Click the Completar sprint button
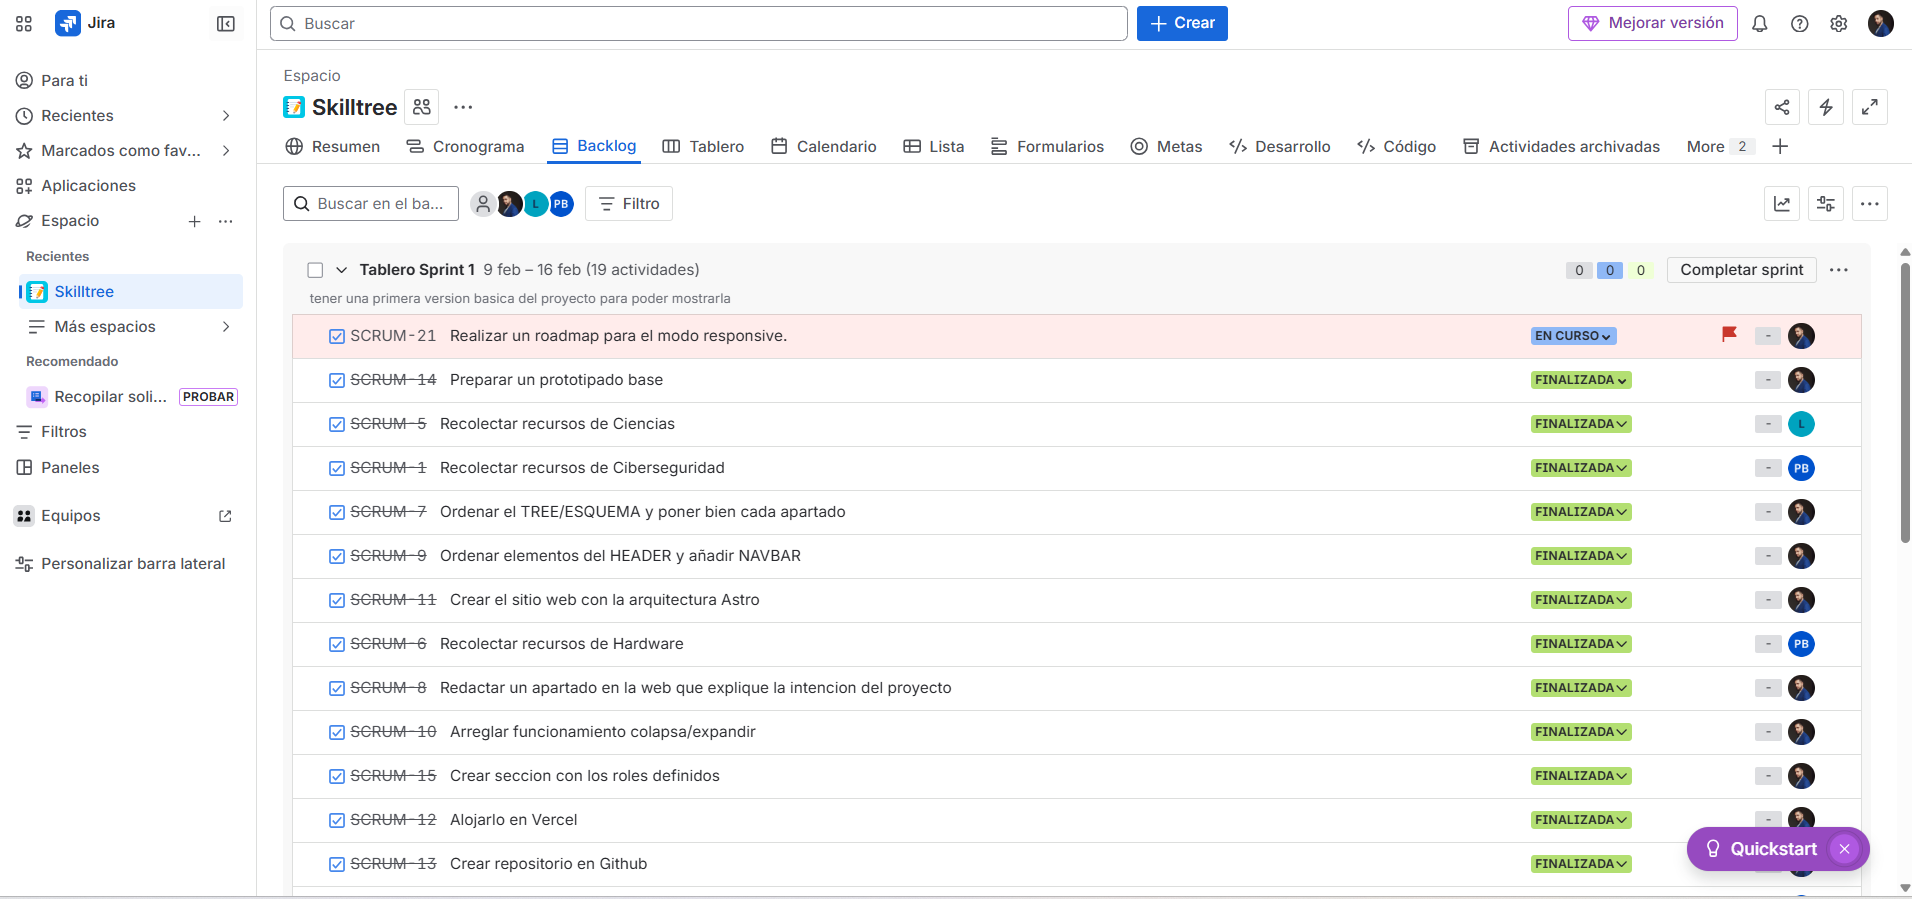The image size is (1912, 899). click(1742, 270)
